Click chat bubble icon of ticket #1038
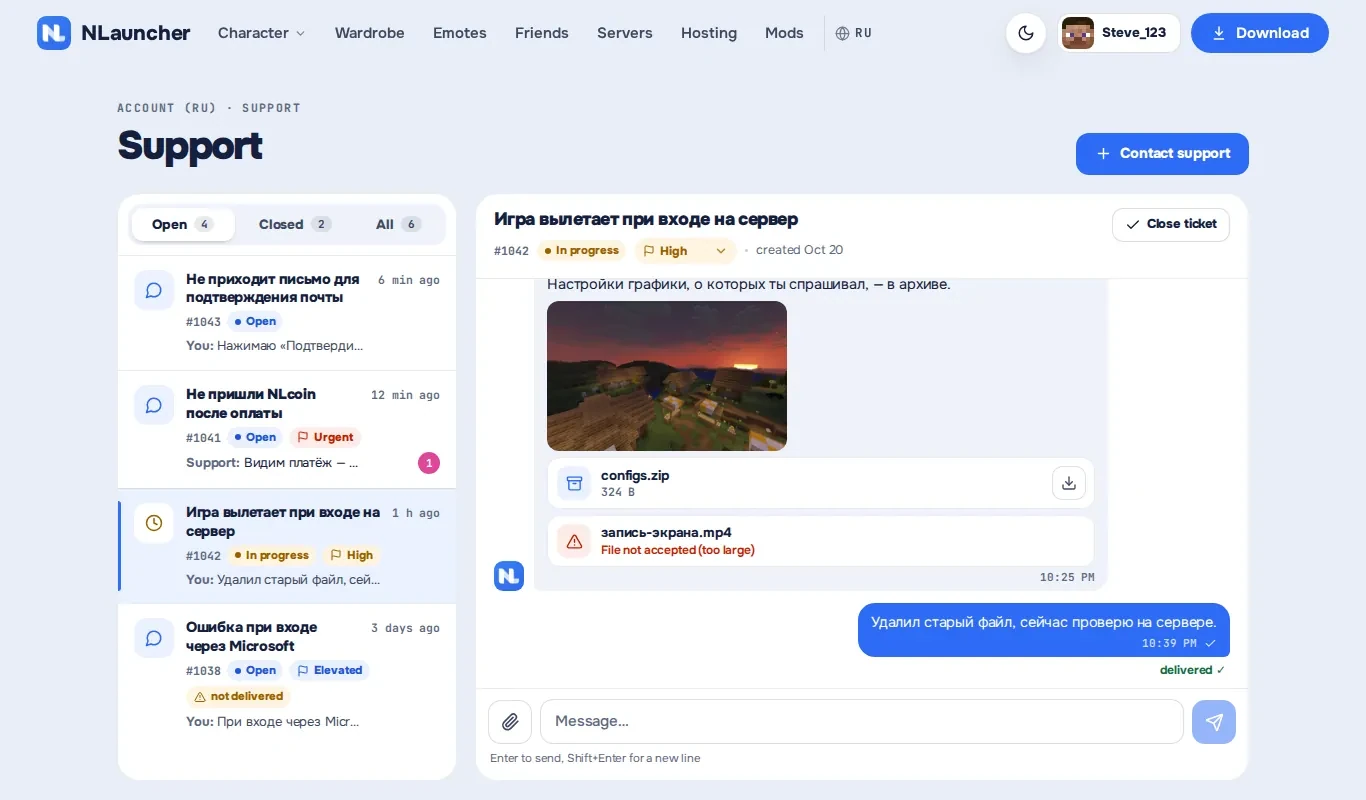The height and width of the screenshot is (800, 1366). coord(154,638)
